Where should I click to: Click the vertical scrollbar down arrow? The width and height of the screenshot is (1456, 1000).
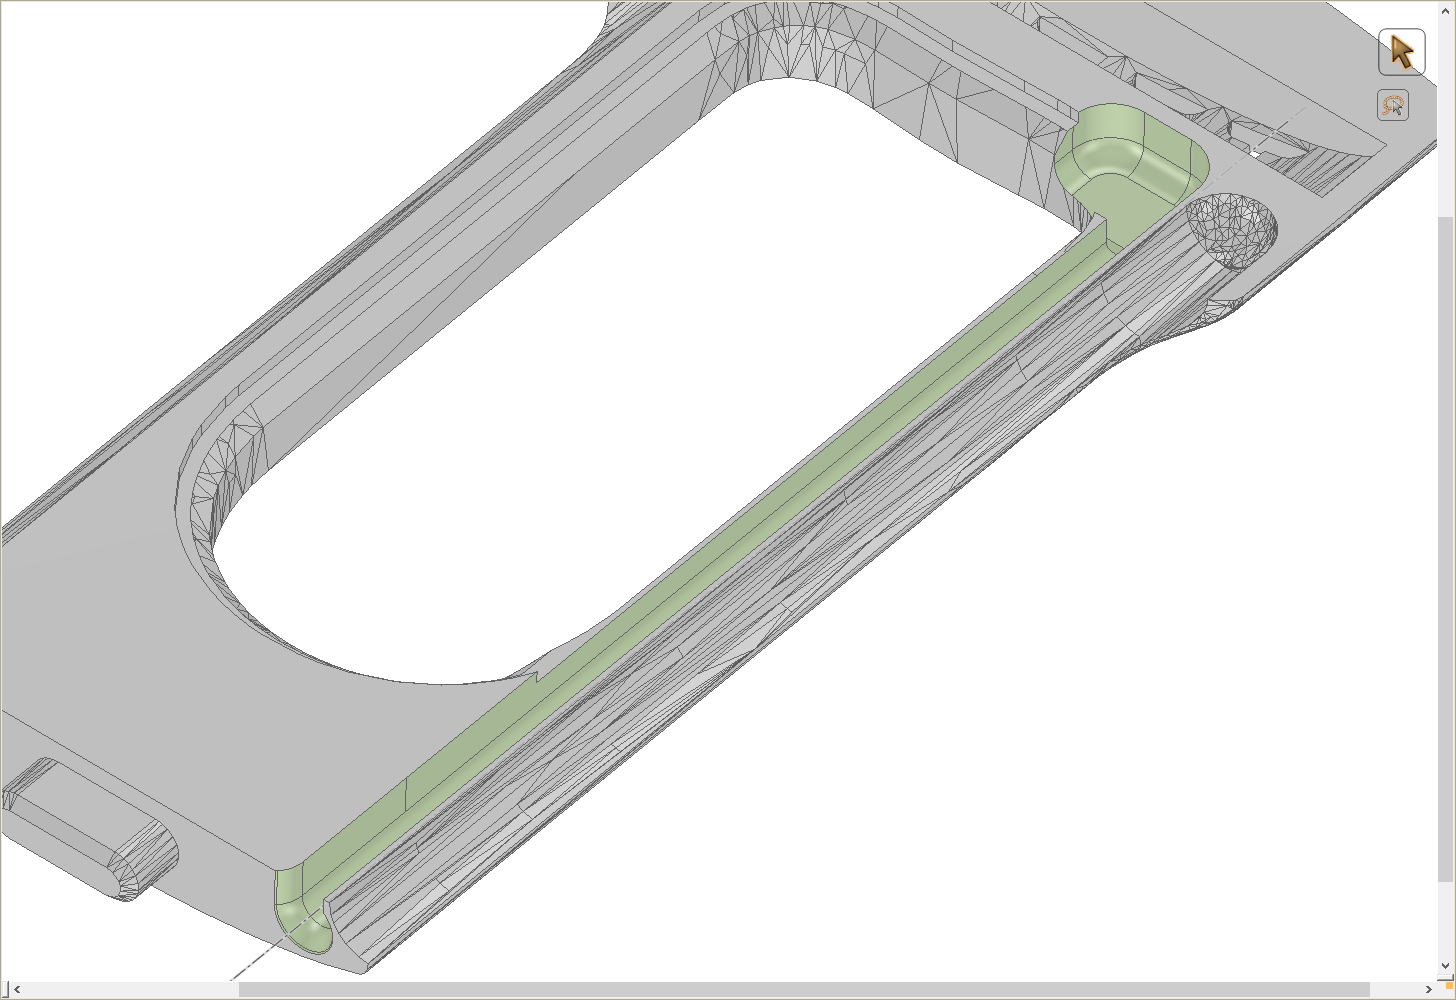(1447, 966)
